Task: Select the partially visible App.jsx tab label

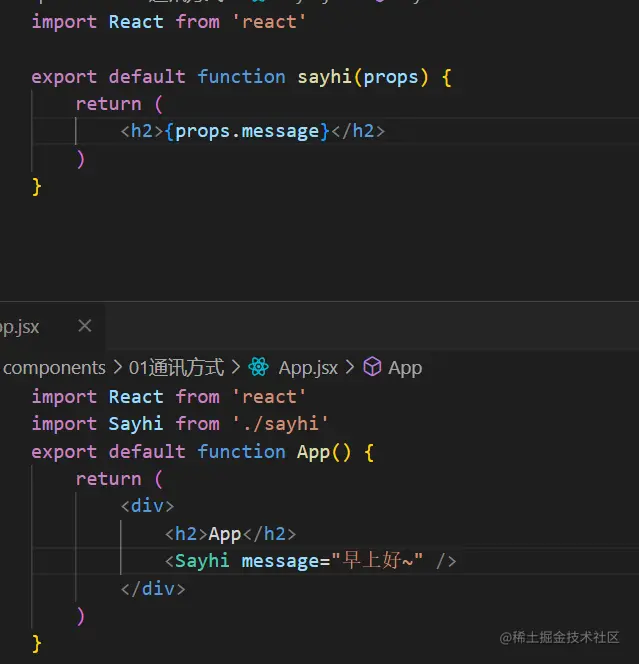Action: (19, 327)
